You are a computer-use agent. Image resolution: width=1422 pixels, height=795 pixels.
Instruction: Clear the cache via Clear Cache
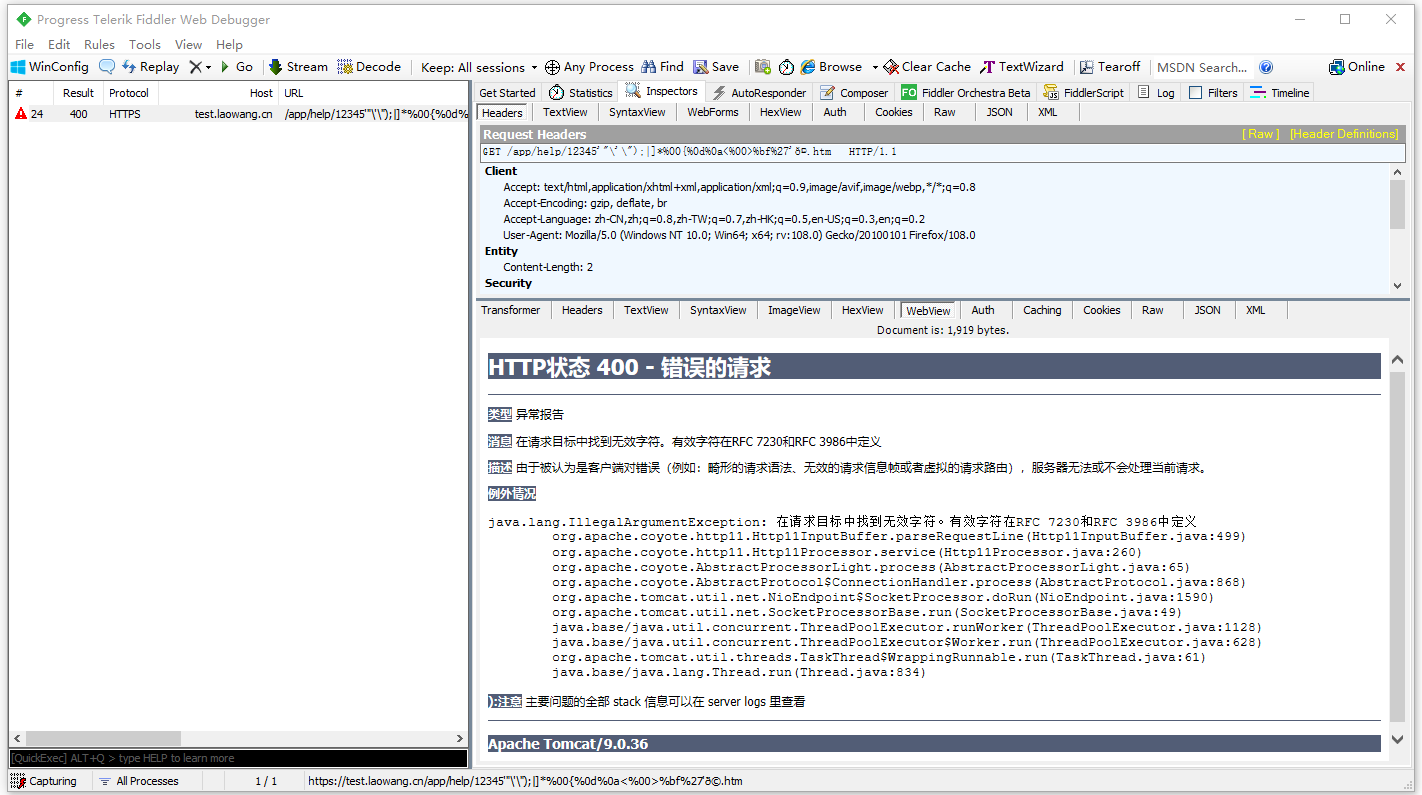(x=927, y=67)
